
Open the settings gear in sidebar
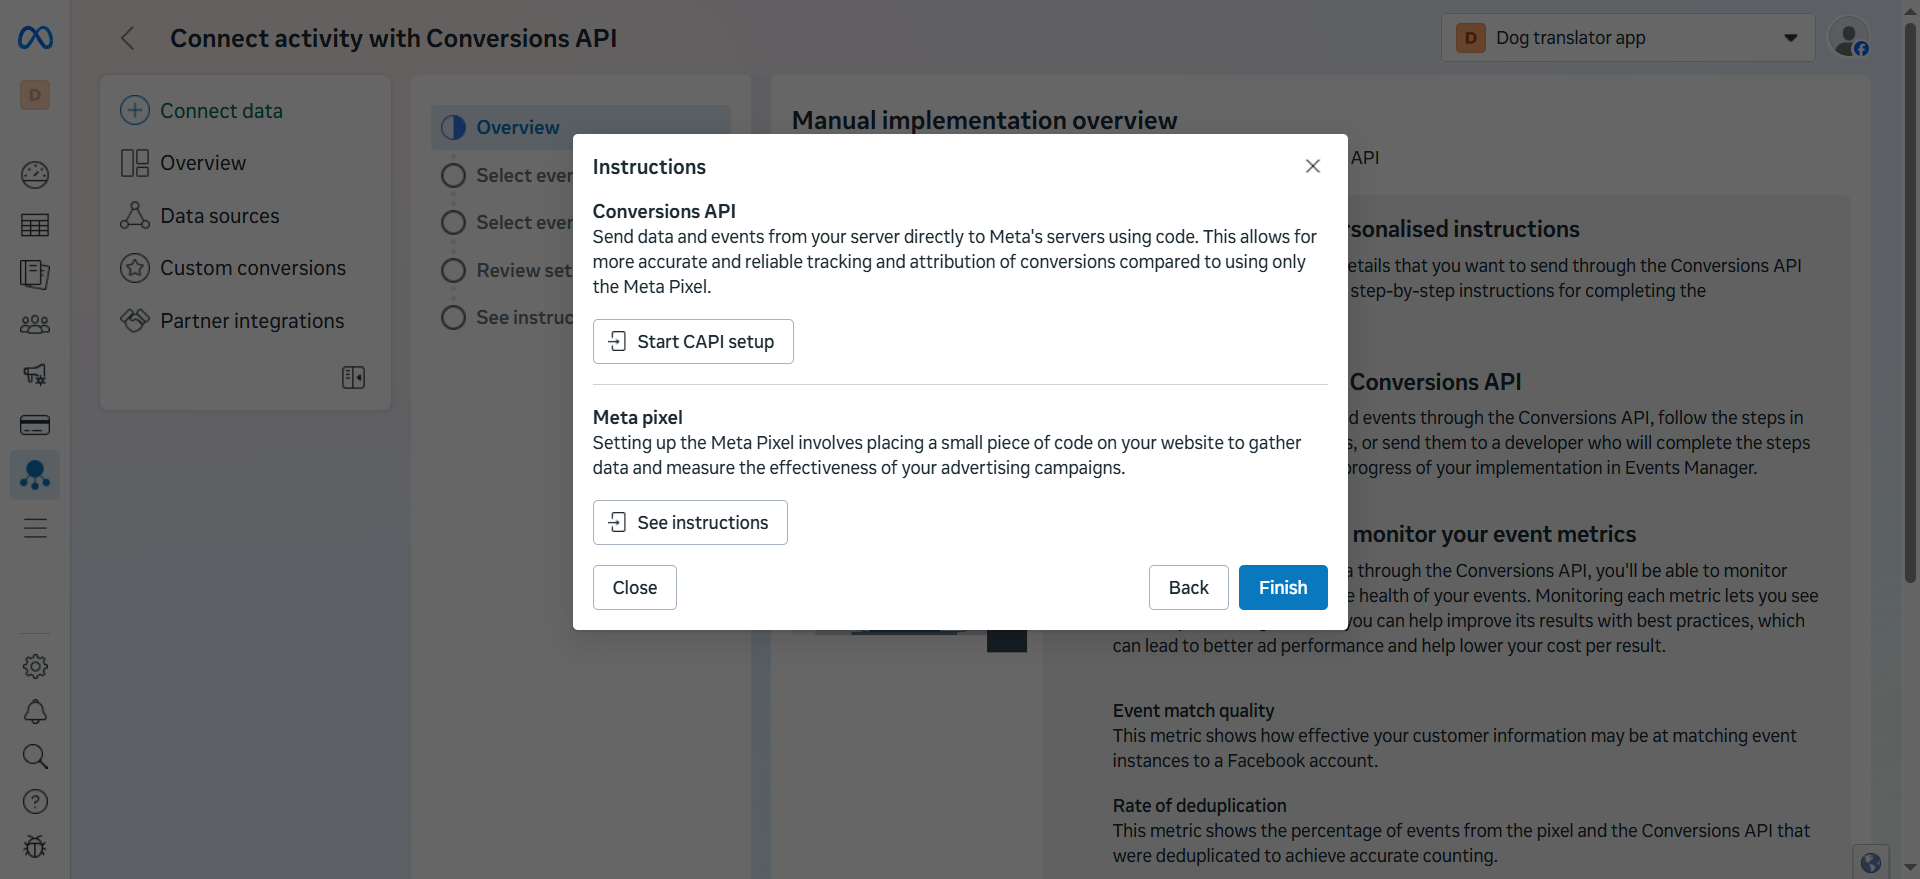click(35, 666)
